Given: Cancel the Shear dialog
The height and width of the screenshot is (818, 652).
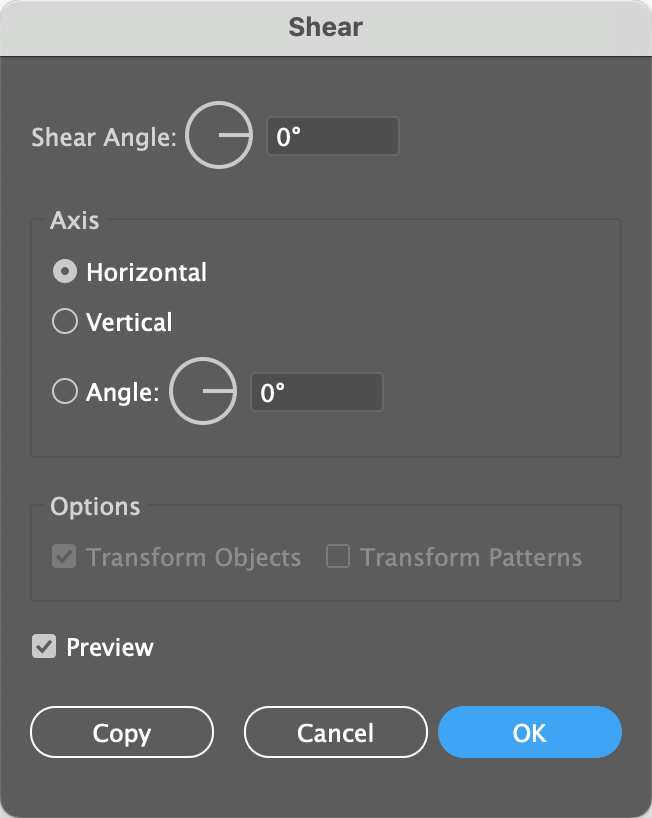Looking at the screenshot, I should (335, 733).
